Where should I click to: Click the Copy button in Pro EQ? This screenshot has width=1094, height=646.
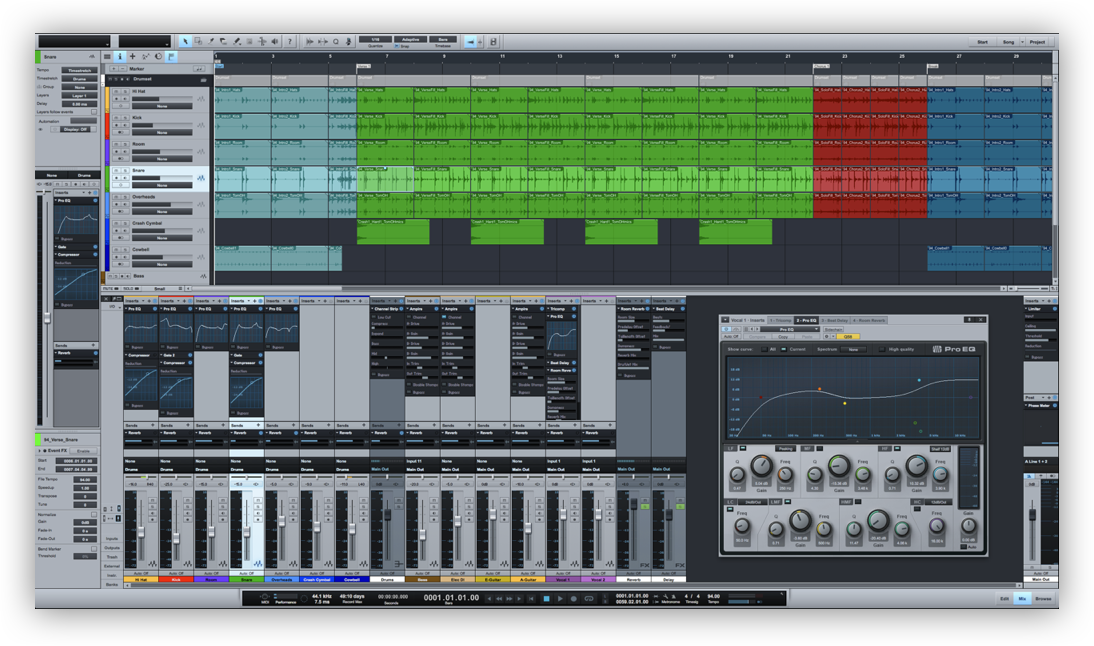[x=783, y=336]
